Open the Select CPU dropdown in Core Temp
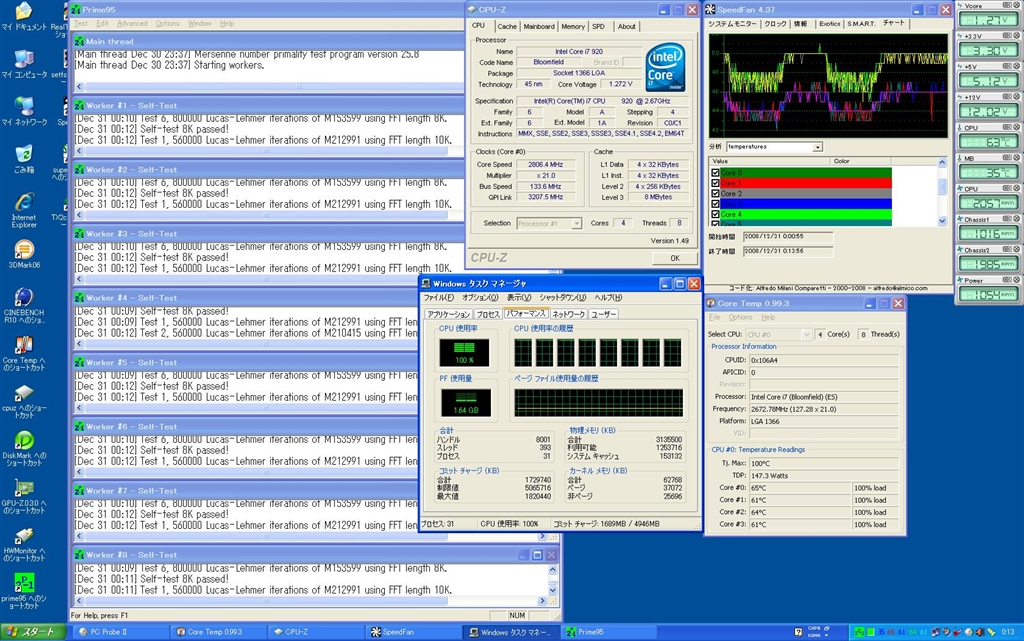This screenshot has width=1024, height=641. (805, 334)
